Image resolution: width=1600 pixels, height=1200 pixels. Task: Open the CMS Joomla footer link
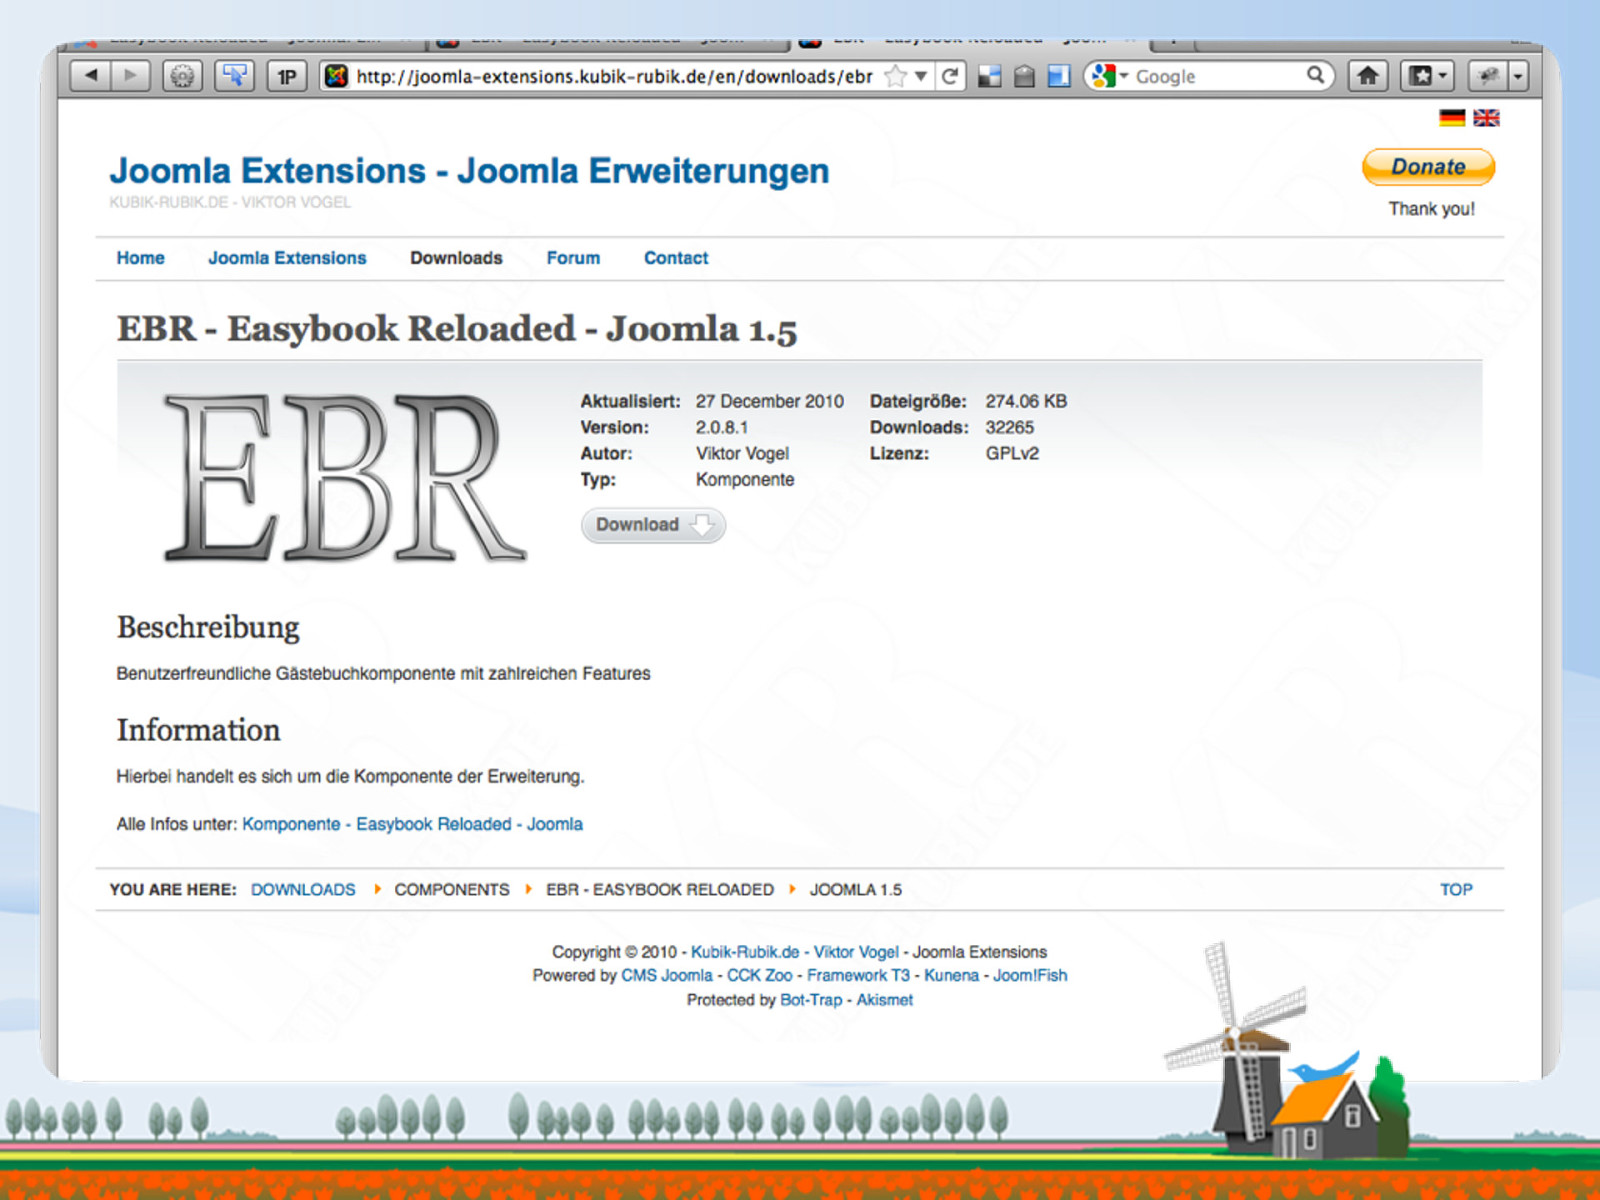pos(667,975)
